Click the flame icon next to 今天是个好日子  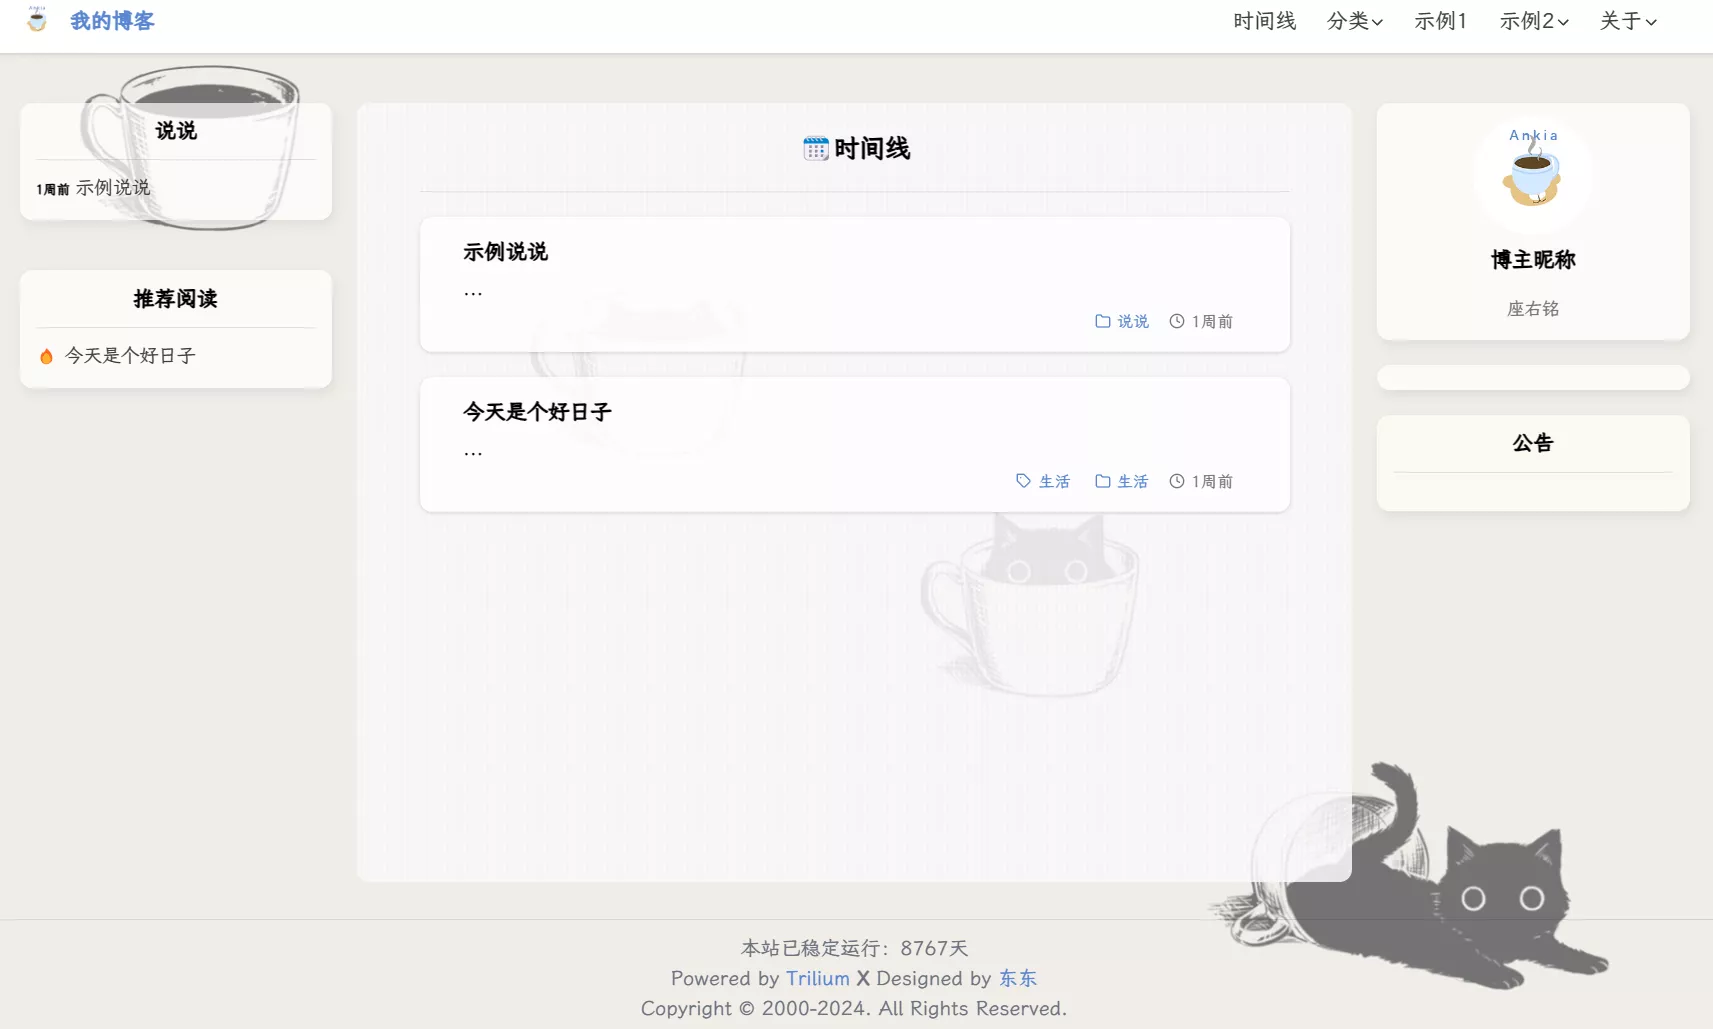(46, 356)
